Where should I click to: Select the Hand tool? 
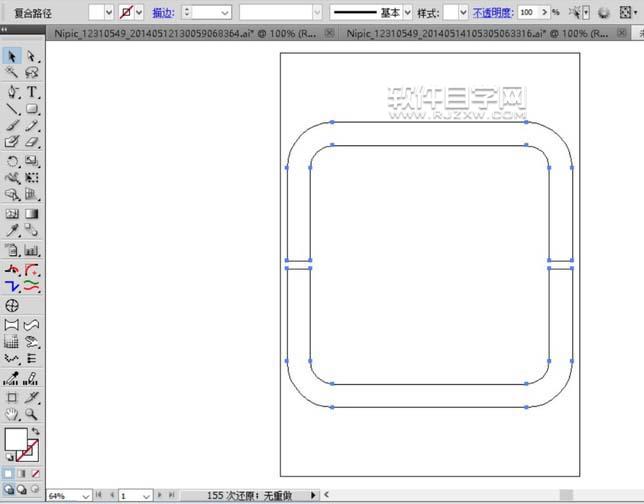click(12, 414)
